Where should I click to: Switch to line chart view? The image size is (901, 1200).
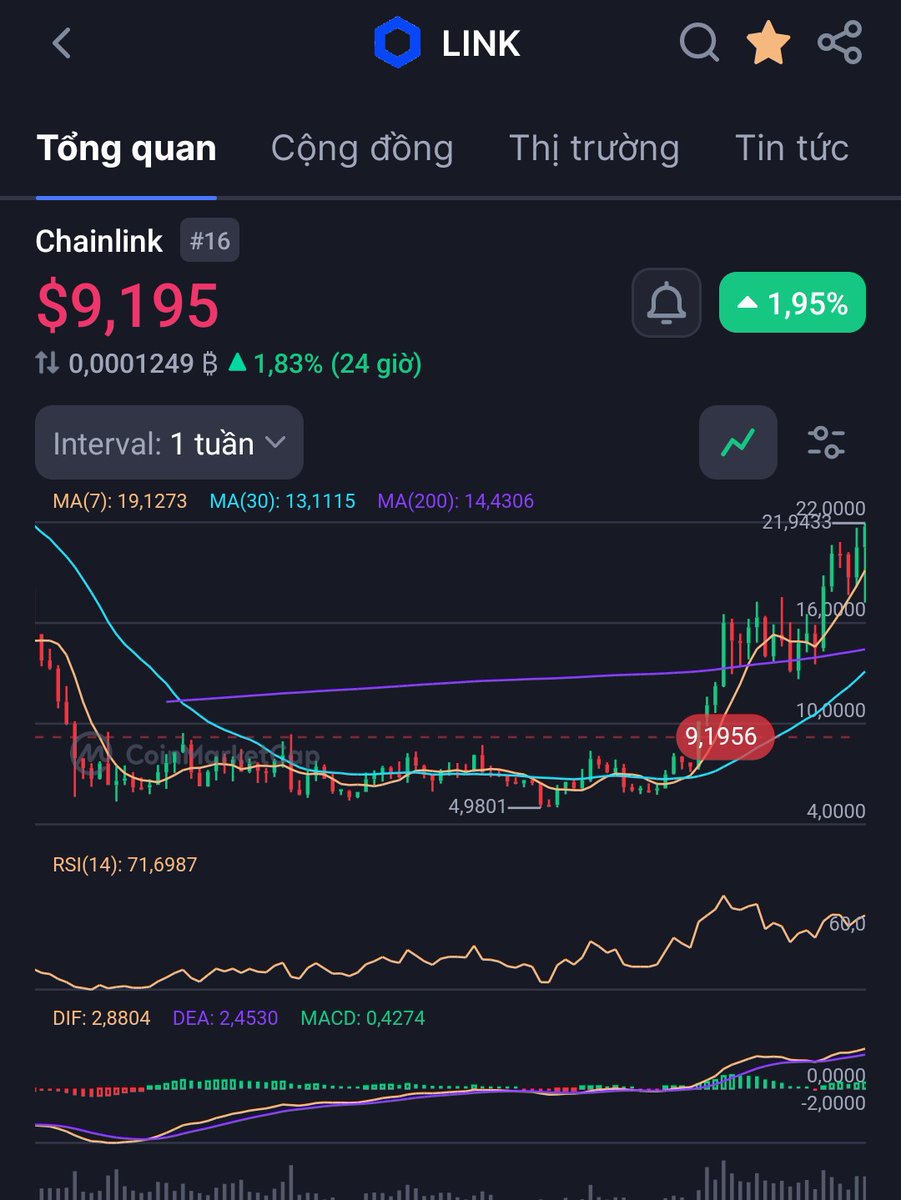tap(738, 442)
